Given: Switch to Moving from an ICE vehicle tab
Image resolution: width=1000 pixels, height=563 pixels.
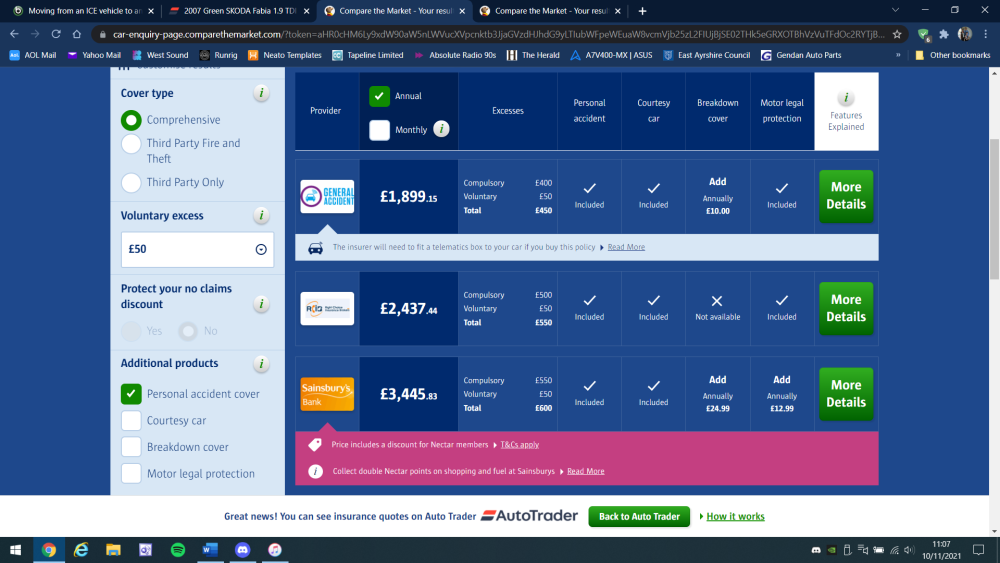Looking at the screenshot, I should [84, 11].
